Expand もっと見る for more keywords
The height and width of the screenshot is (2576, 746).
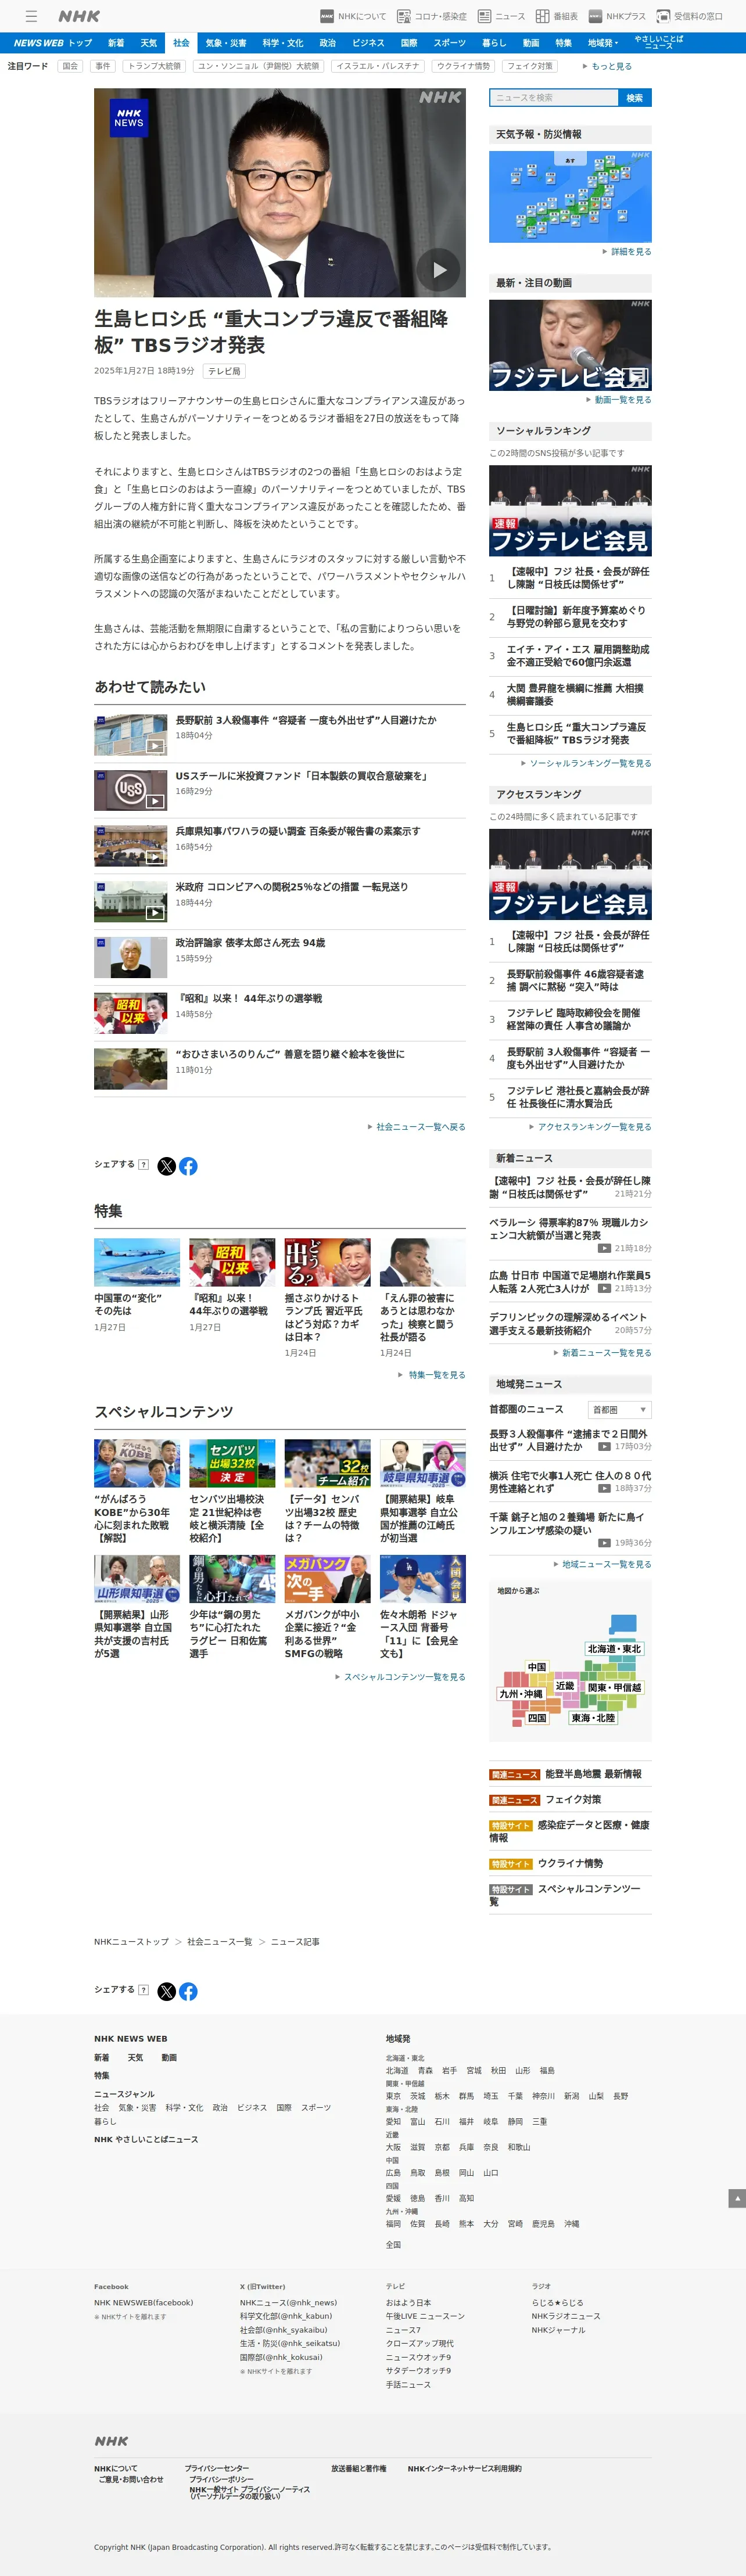(x=608, y=66)
